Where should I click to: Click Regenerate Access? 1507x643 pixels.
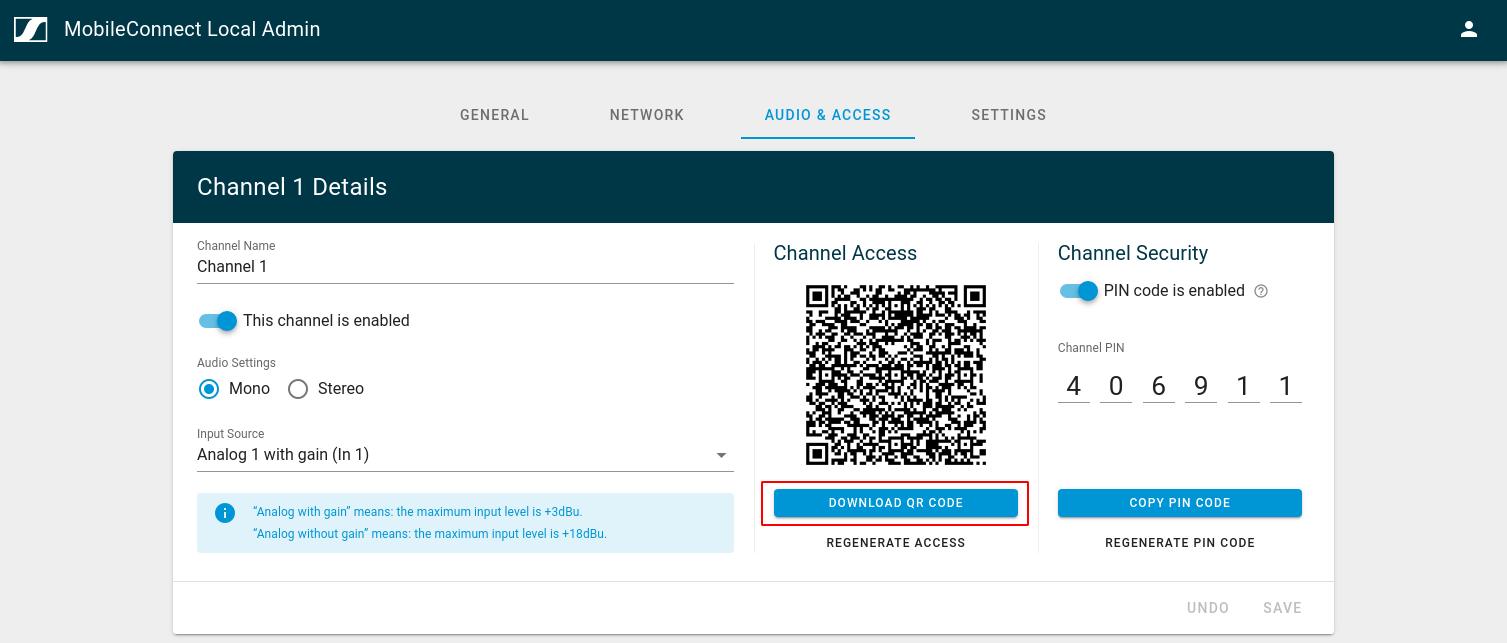pos(896,543)
